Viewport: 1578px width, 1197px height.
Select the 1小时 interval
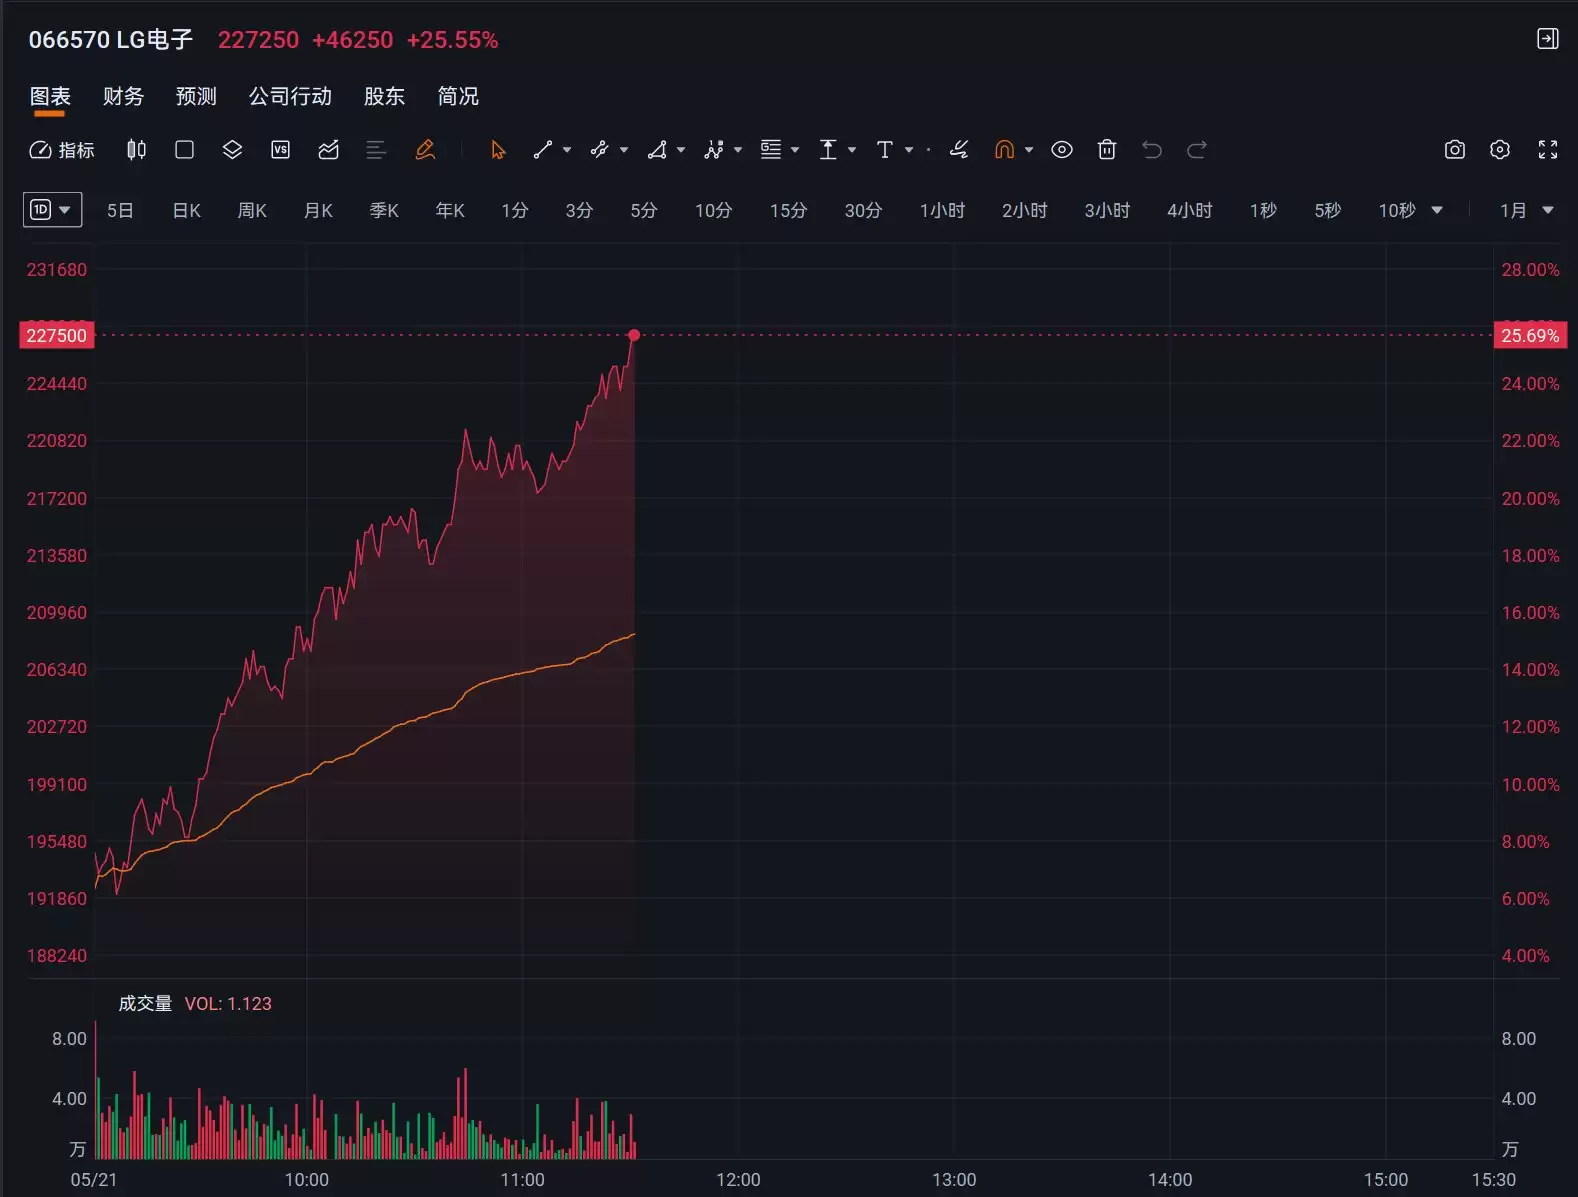(x=942, y=210)
